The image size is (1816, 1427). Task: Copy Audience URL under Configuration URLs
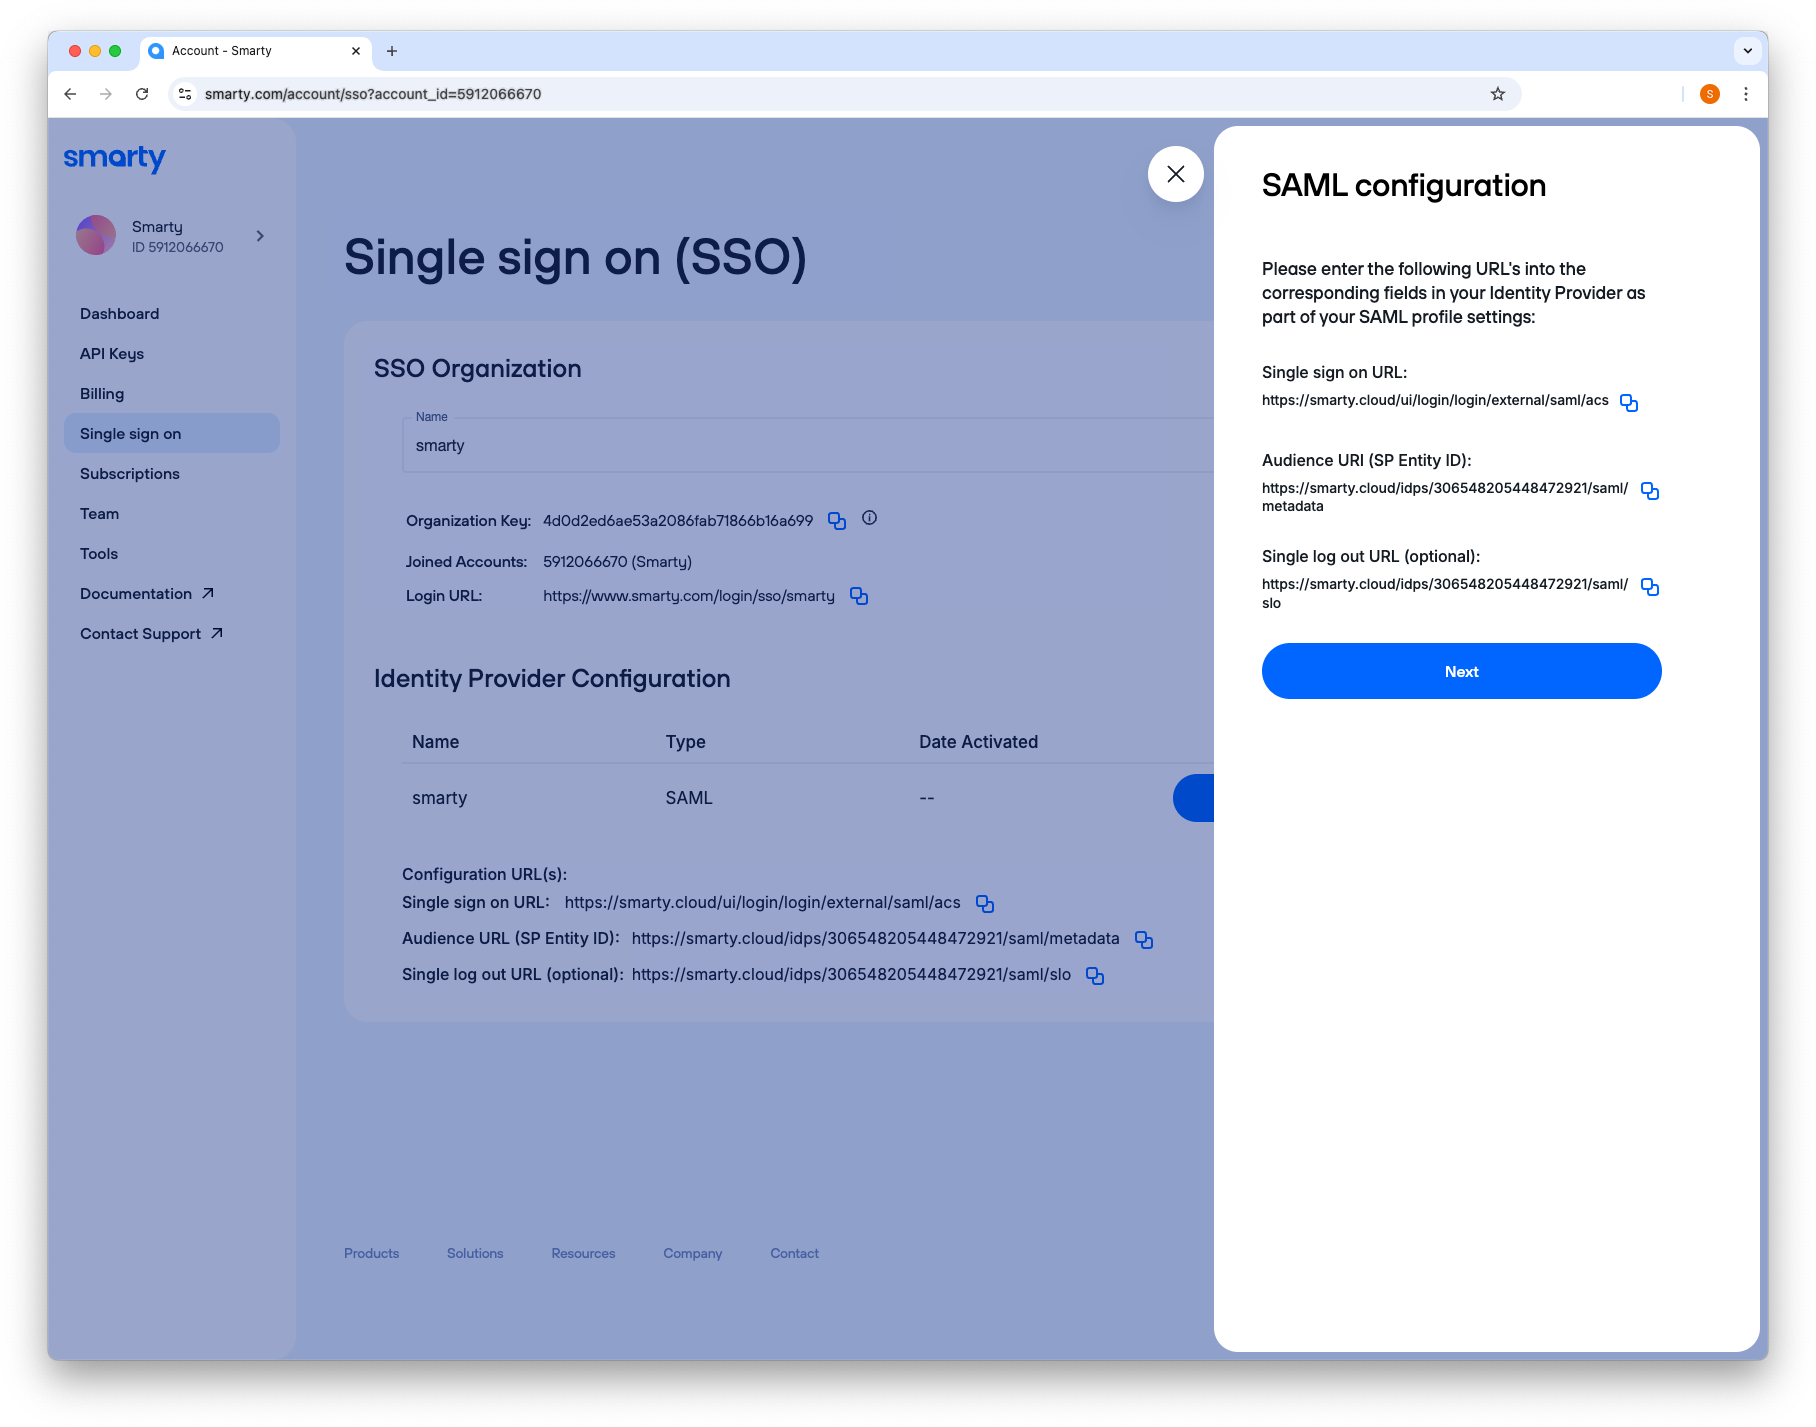click(x=1144, y=940)
